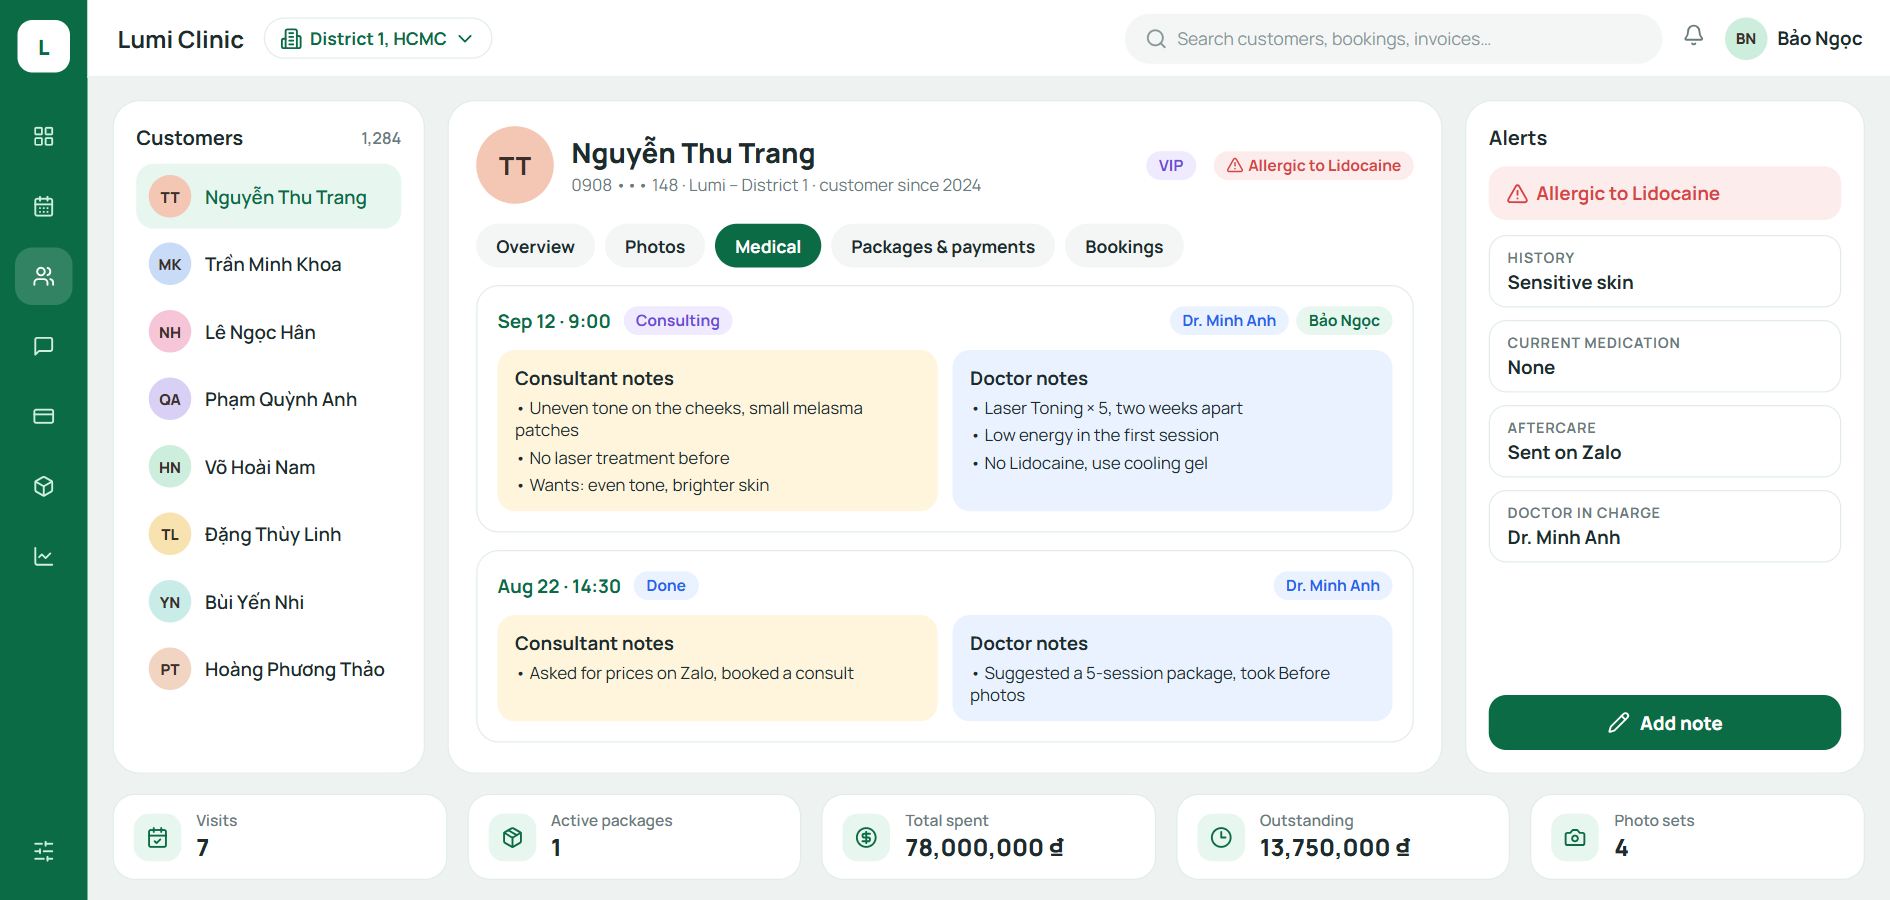Expand the District 1, HCMC branch dropdown
This screenshot has width=1890, height=900.
pyautogui.click(x=378, y=39)
